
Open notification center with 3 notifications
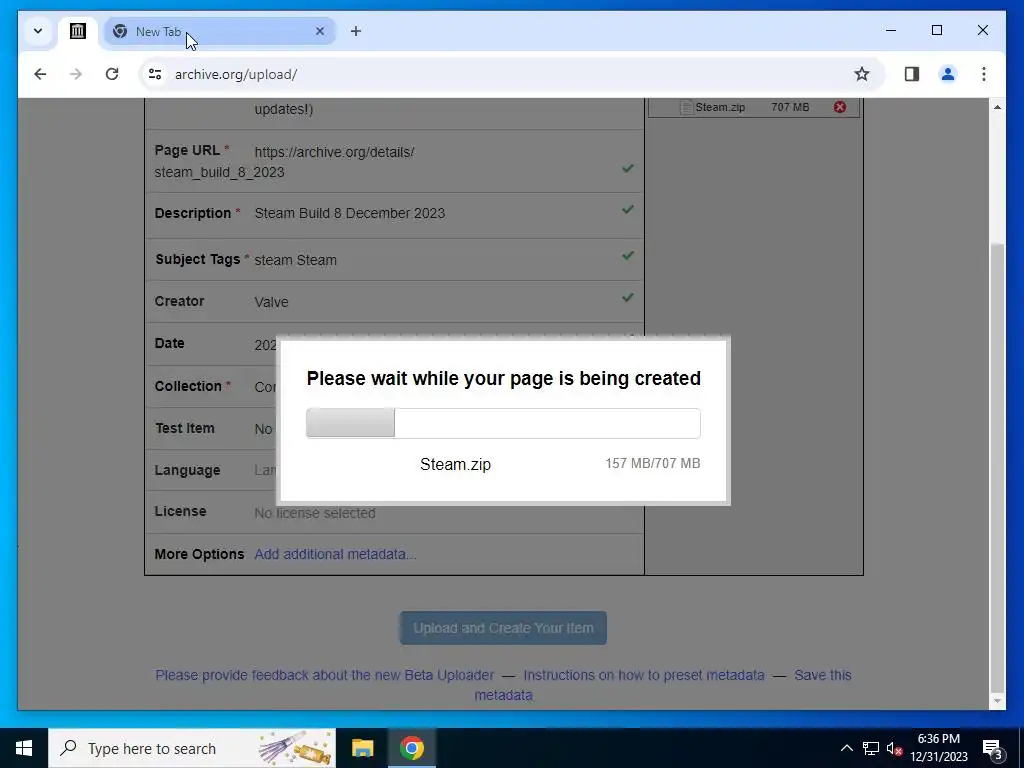pyautogui.click(x=993, y=748)
